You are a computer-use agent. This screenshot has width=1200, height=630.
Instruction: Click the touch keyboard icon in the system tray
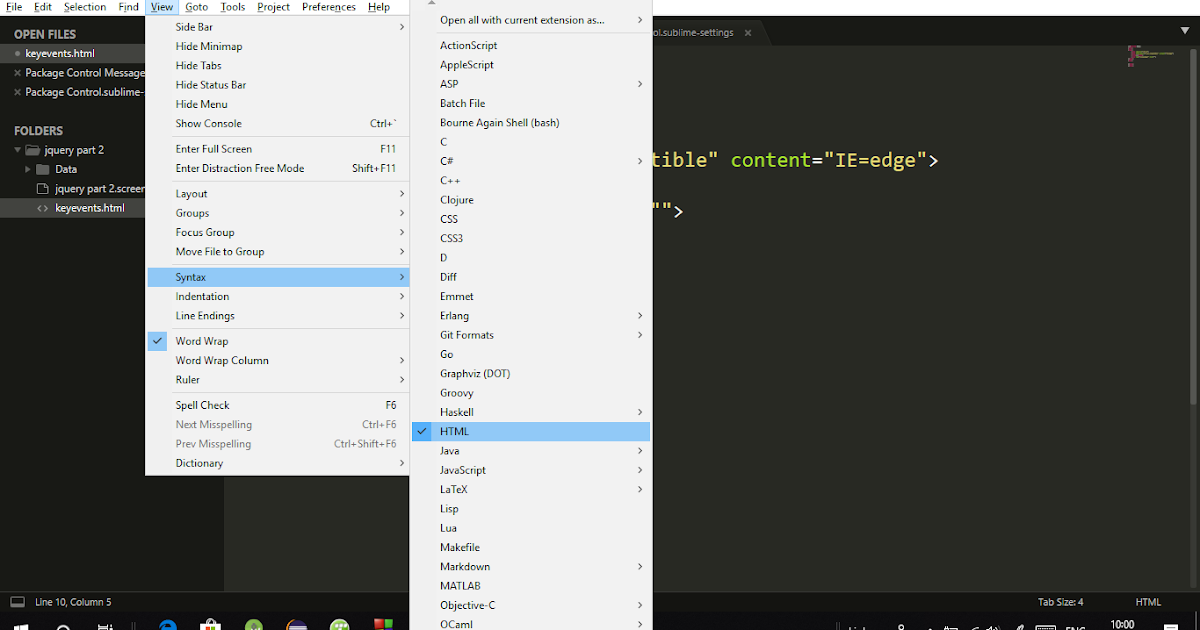point(1046,625)
